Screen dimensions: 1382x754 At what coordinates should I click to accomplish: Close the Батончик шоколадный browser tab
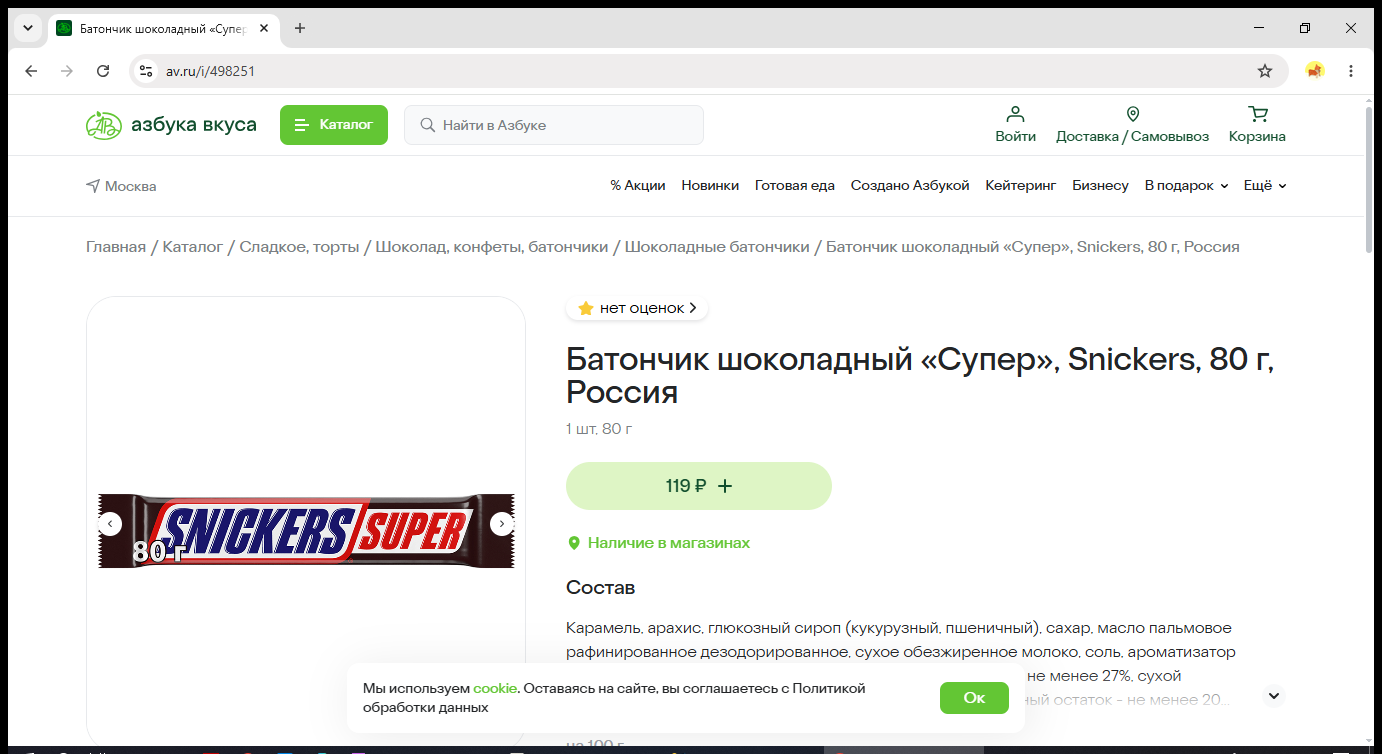[264, 28]
